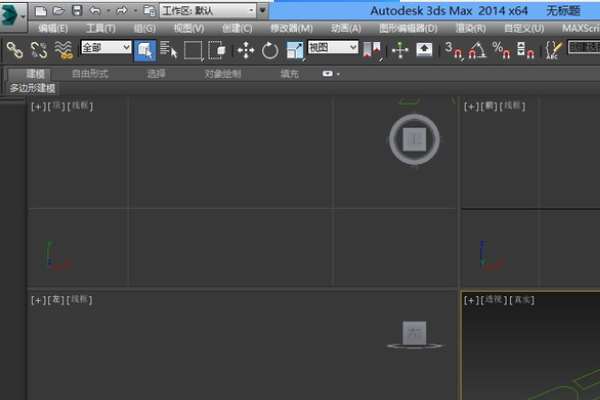
Task: Toggle the 3D Snaps button
Action: pyautogui.click(x=453, y=50)
